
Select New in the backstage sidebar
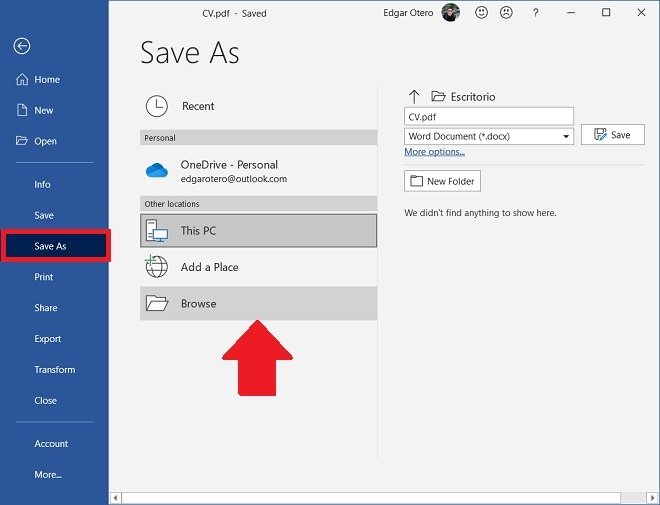point(35,110)
